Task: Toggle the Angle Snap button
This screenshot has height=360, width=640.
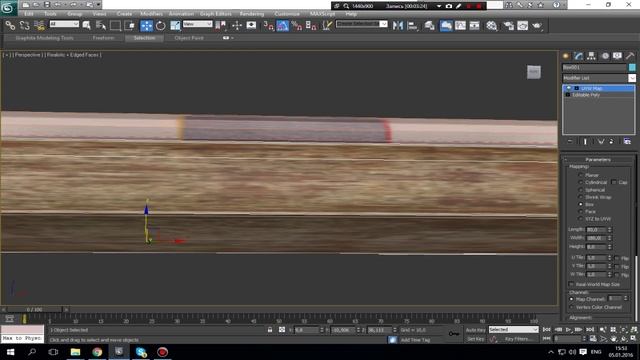Action: coord(282,26)
